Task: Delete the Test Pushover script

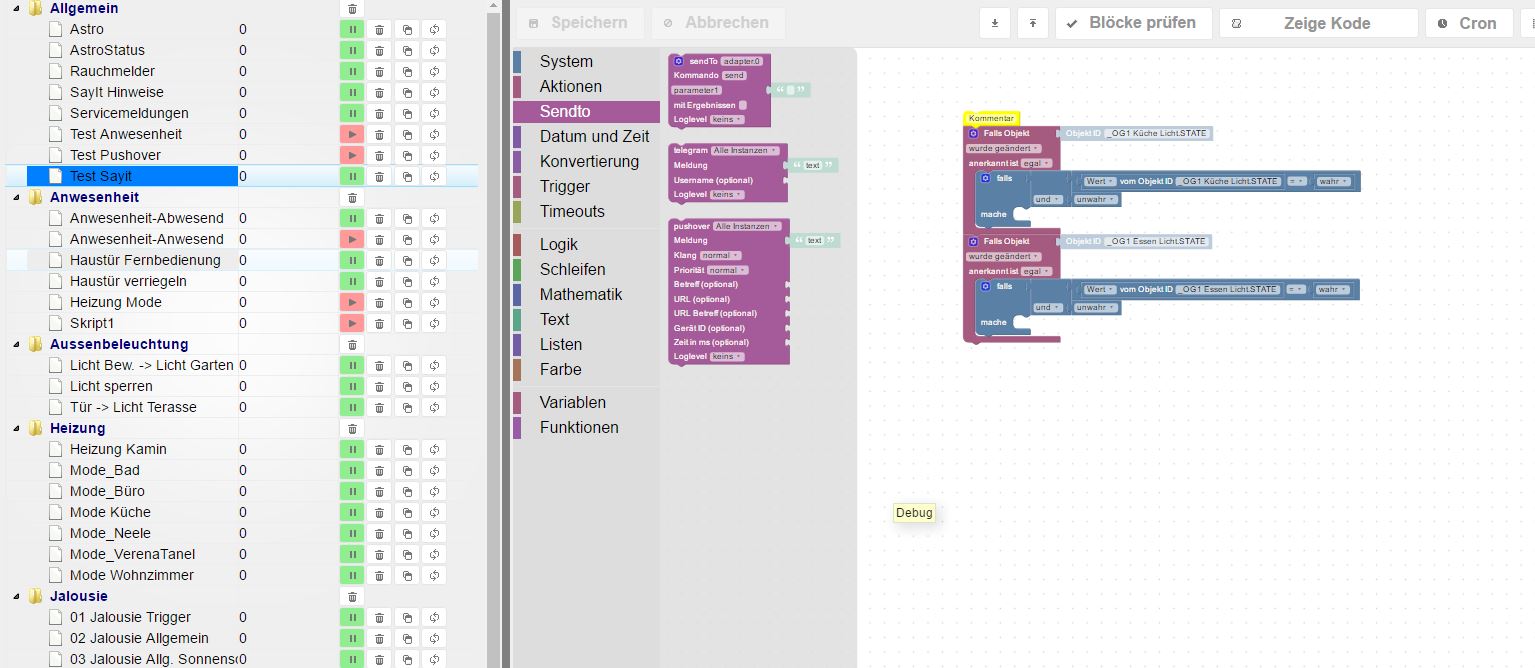Action: pyautogui.click(x=379, y=155)
